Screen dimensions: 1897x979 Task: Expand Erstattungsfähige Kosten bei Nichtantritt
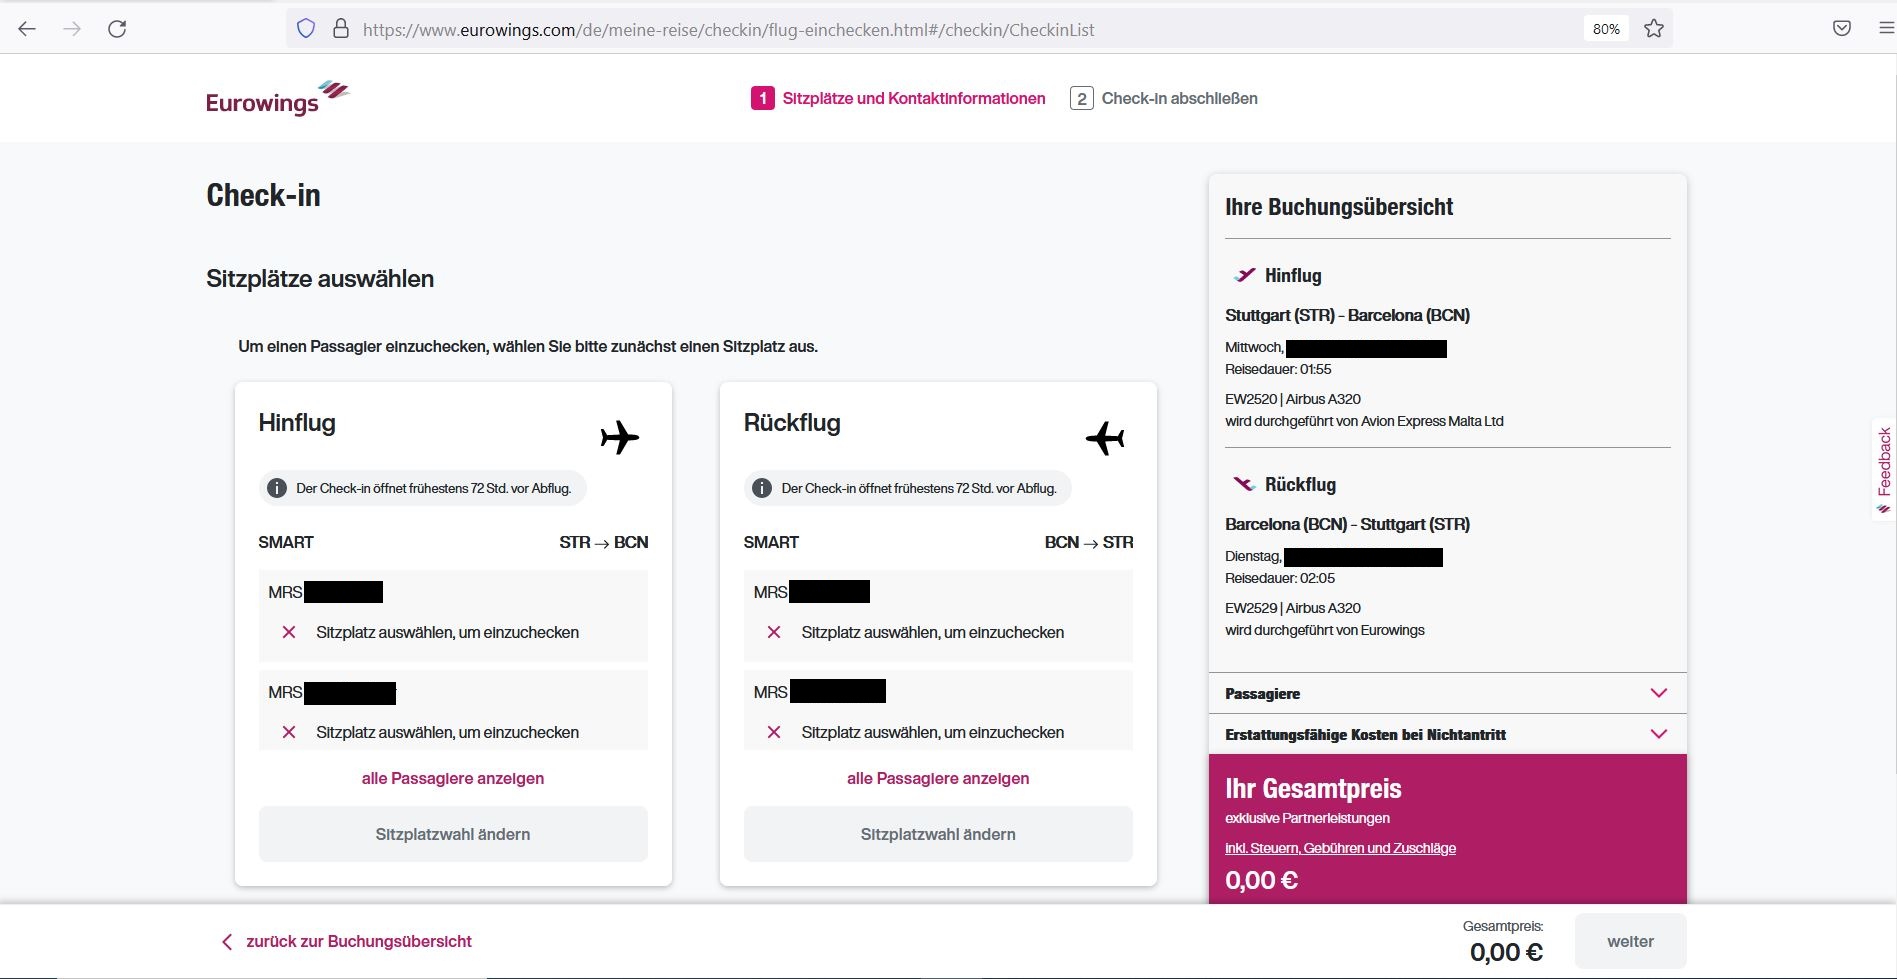coord(1447,734)
